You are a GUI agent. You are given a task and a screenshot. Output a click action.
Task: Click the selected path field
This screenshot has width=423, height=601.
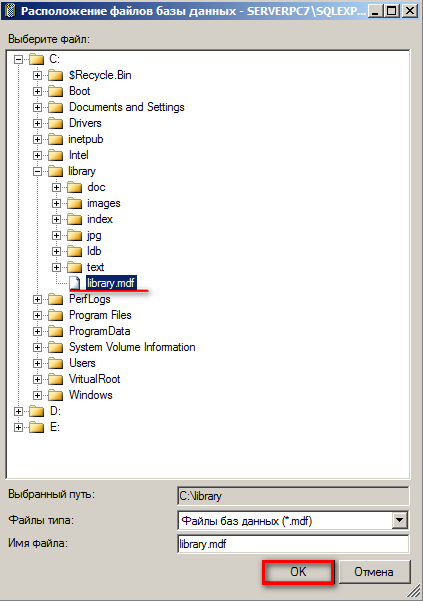point(293,496)
